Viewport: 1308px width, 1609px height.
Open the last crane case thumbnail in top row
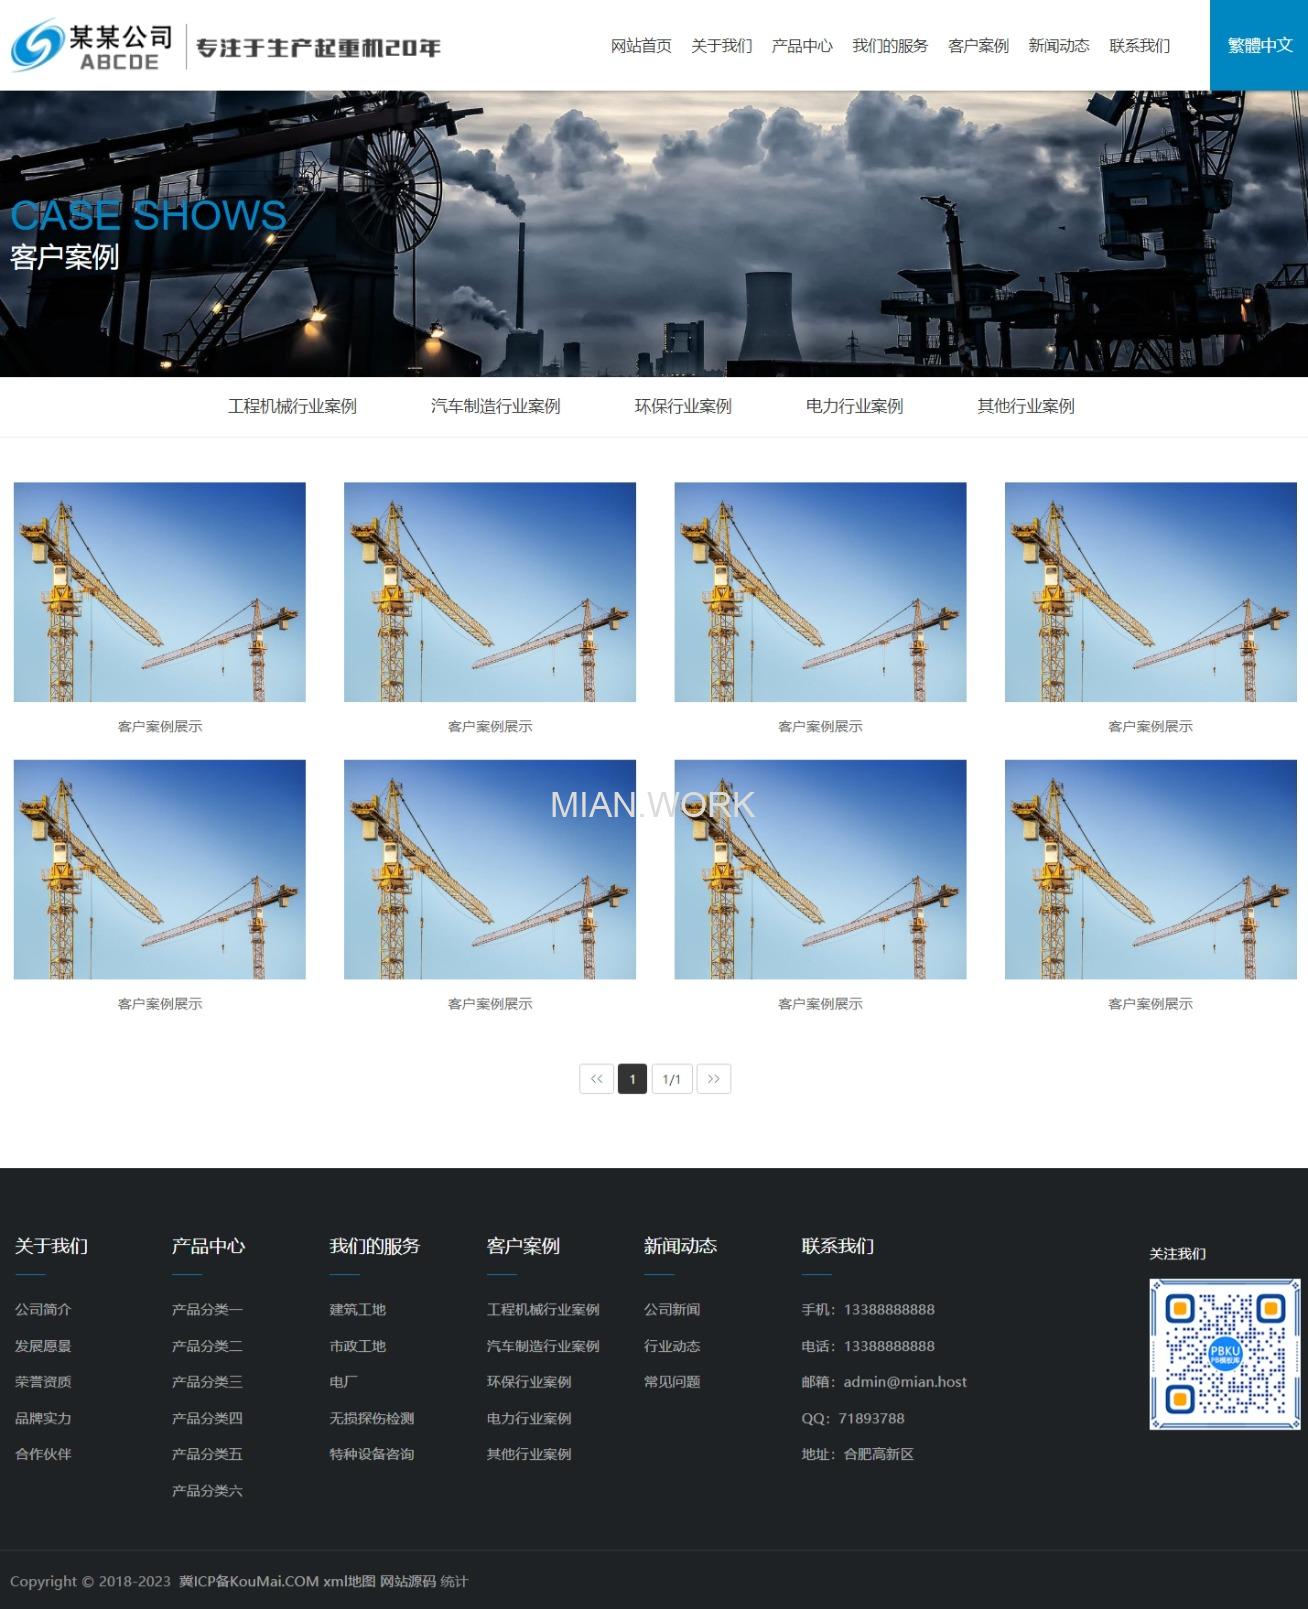coord(1151,592)
